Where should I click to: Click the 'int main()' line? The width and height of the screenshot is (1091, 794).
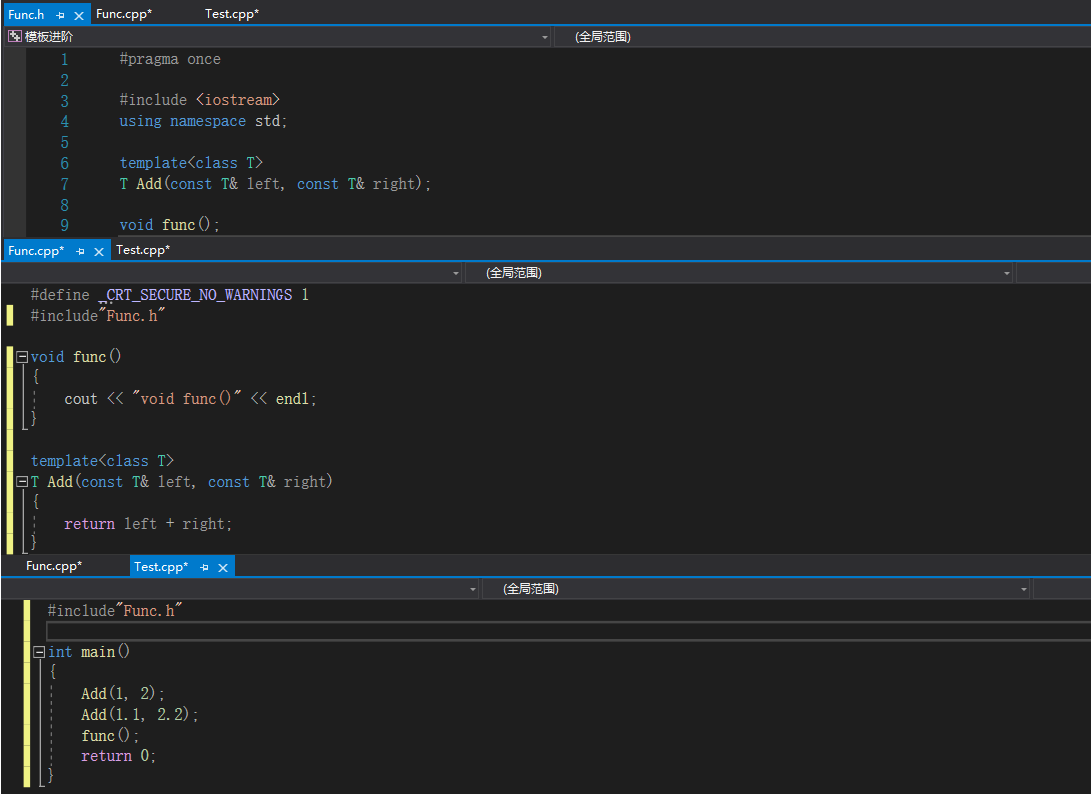coord(88,652)
